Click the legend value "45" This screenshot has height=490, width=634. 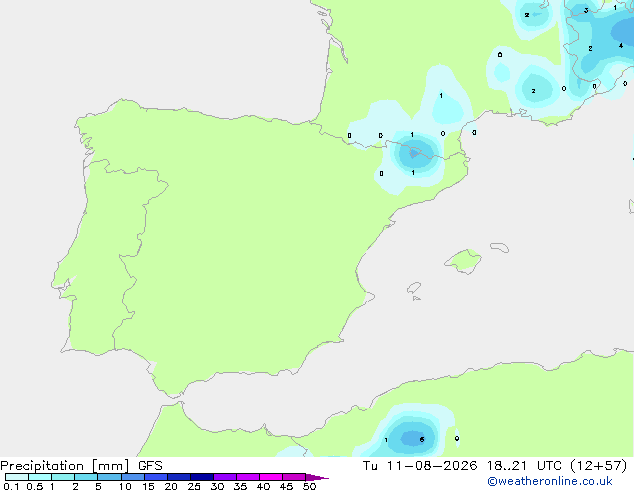click(286, 486)
